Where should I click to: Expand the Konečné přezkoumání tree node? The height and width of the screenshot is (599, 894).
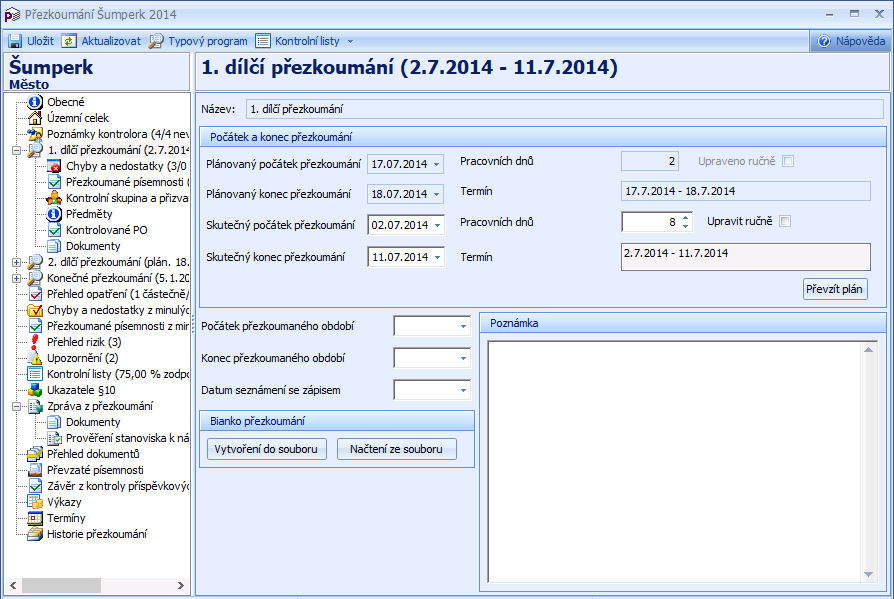tap(17, 278)
